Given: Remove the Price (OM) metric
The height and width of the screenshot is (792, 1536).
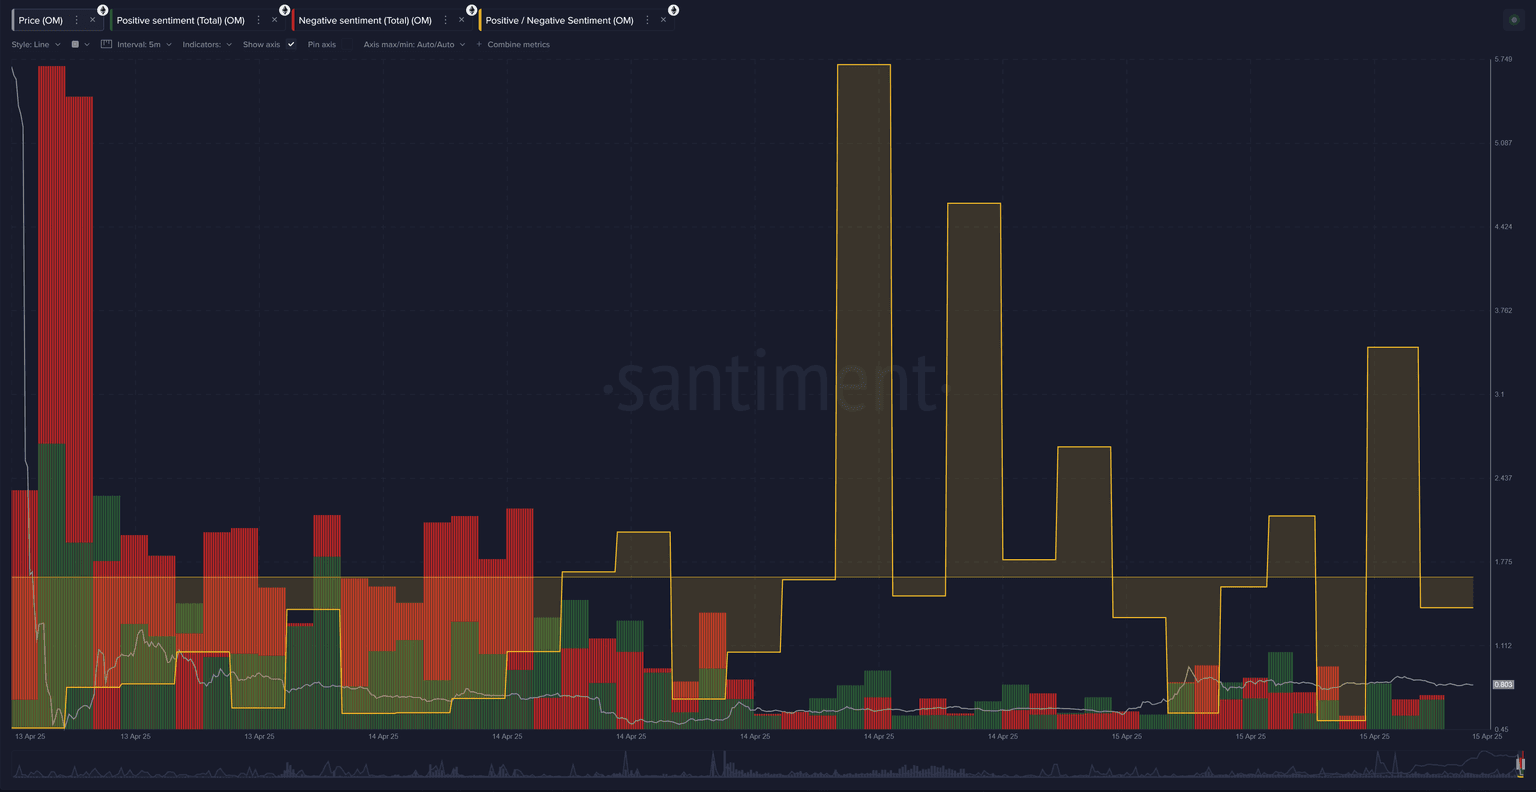Looking at the screenshot, I should pyautogui.click(x=92, y=20).
